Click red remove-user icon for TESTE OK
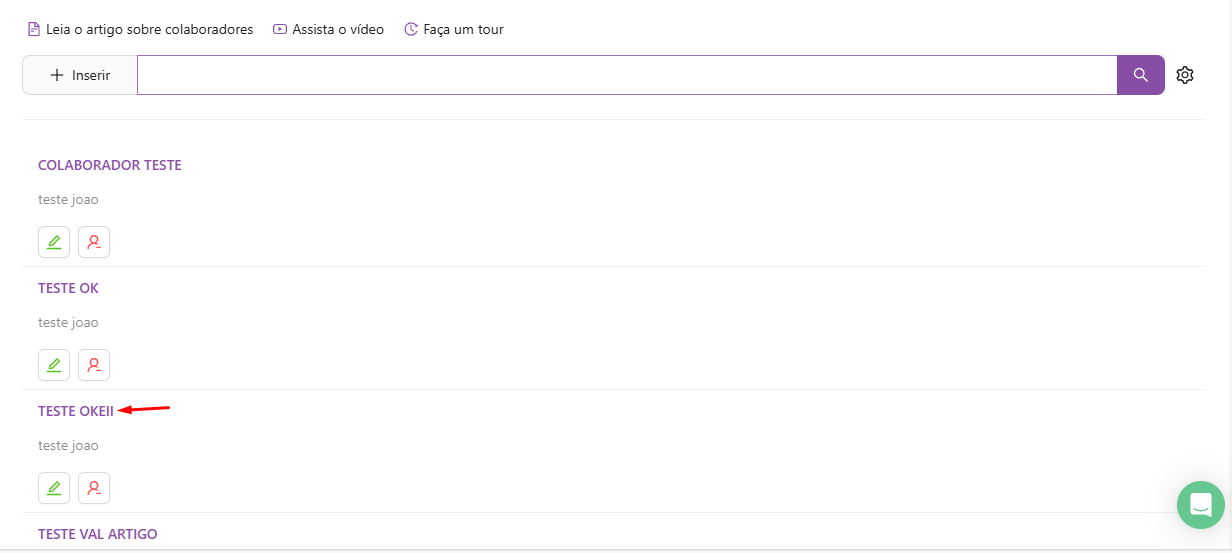Screen dimensions: 1232x553 tap(94, 365)
